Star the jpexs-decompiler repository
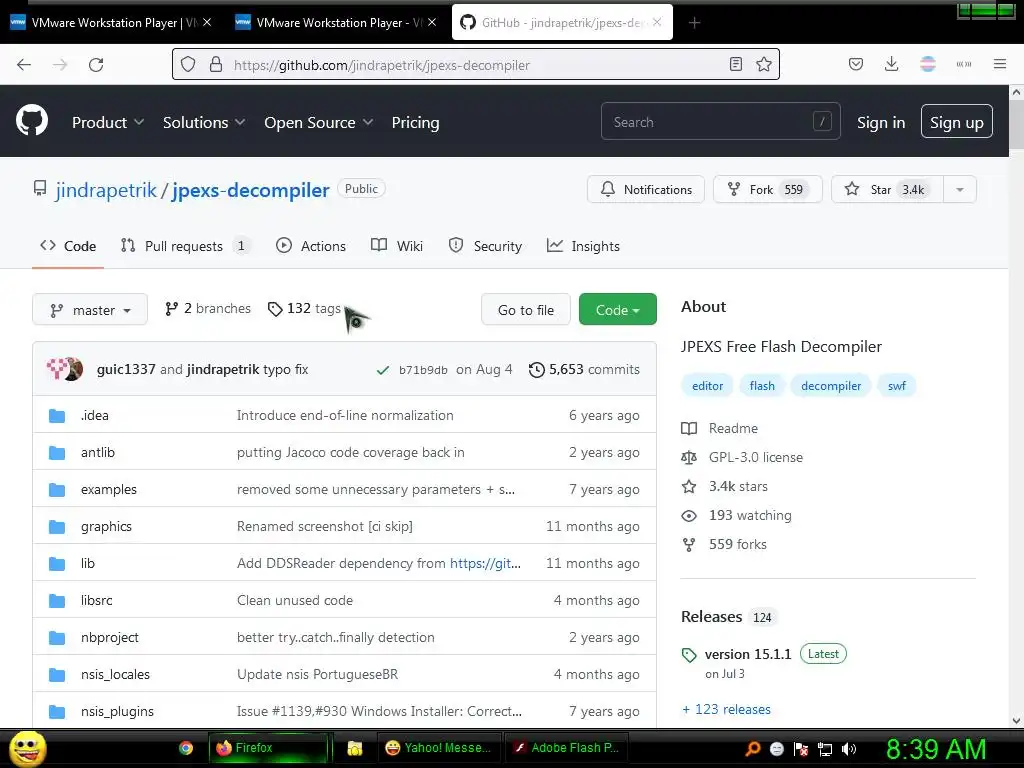1024x768 pixels. coord(887,189)
